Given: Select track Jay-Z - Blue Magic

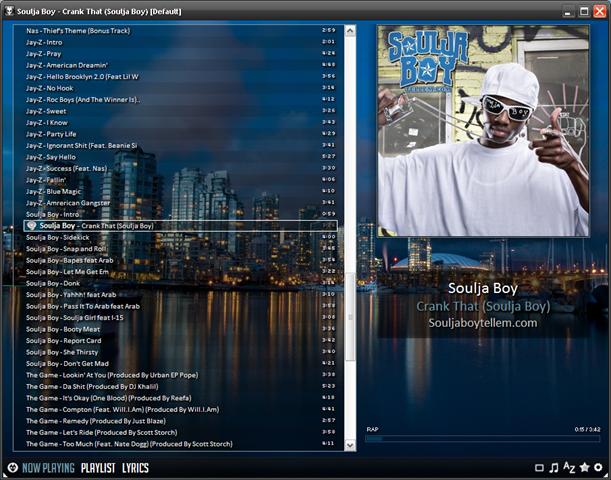Looking at the screenshot, I should [180, 191].
